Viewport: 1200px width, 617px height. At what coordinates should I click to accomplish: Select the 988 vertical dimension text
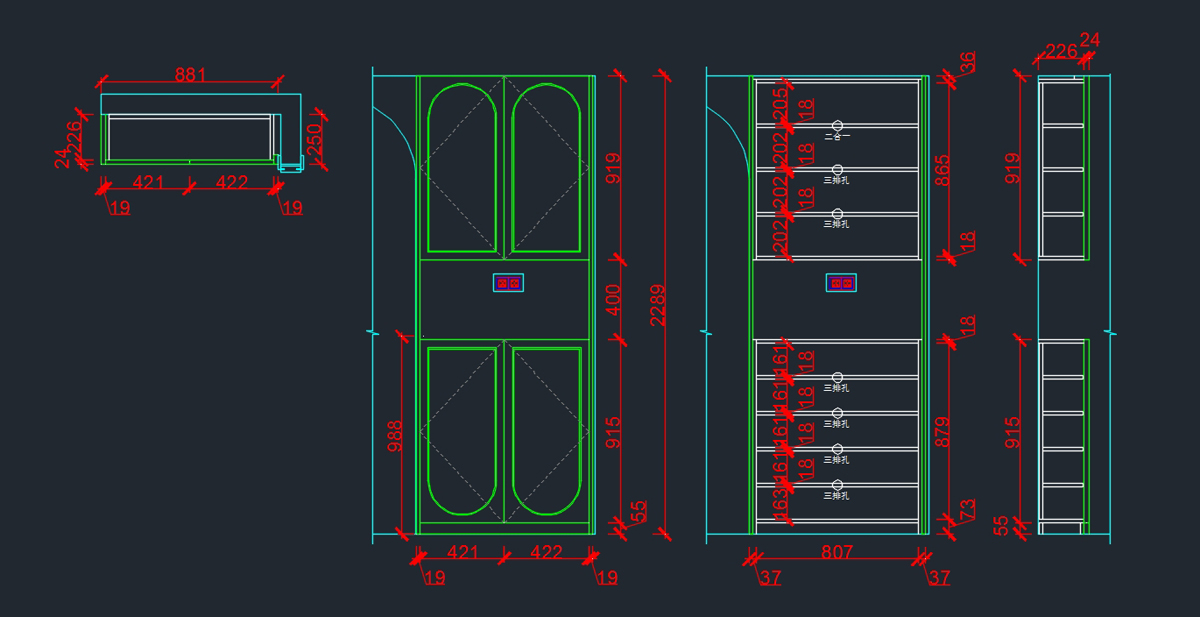(395, 437)
